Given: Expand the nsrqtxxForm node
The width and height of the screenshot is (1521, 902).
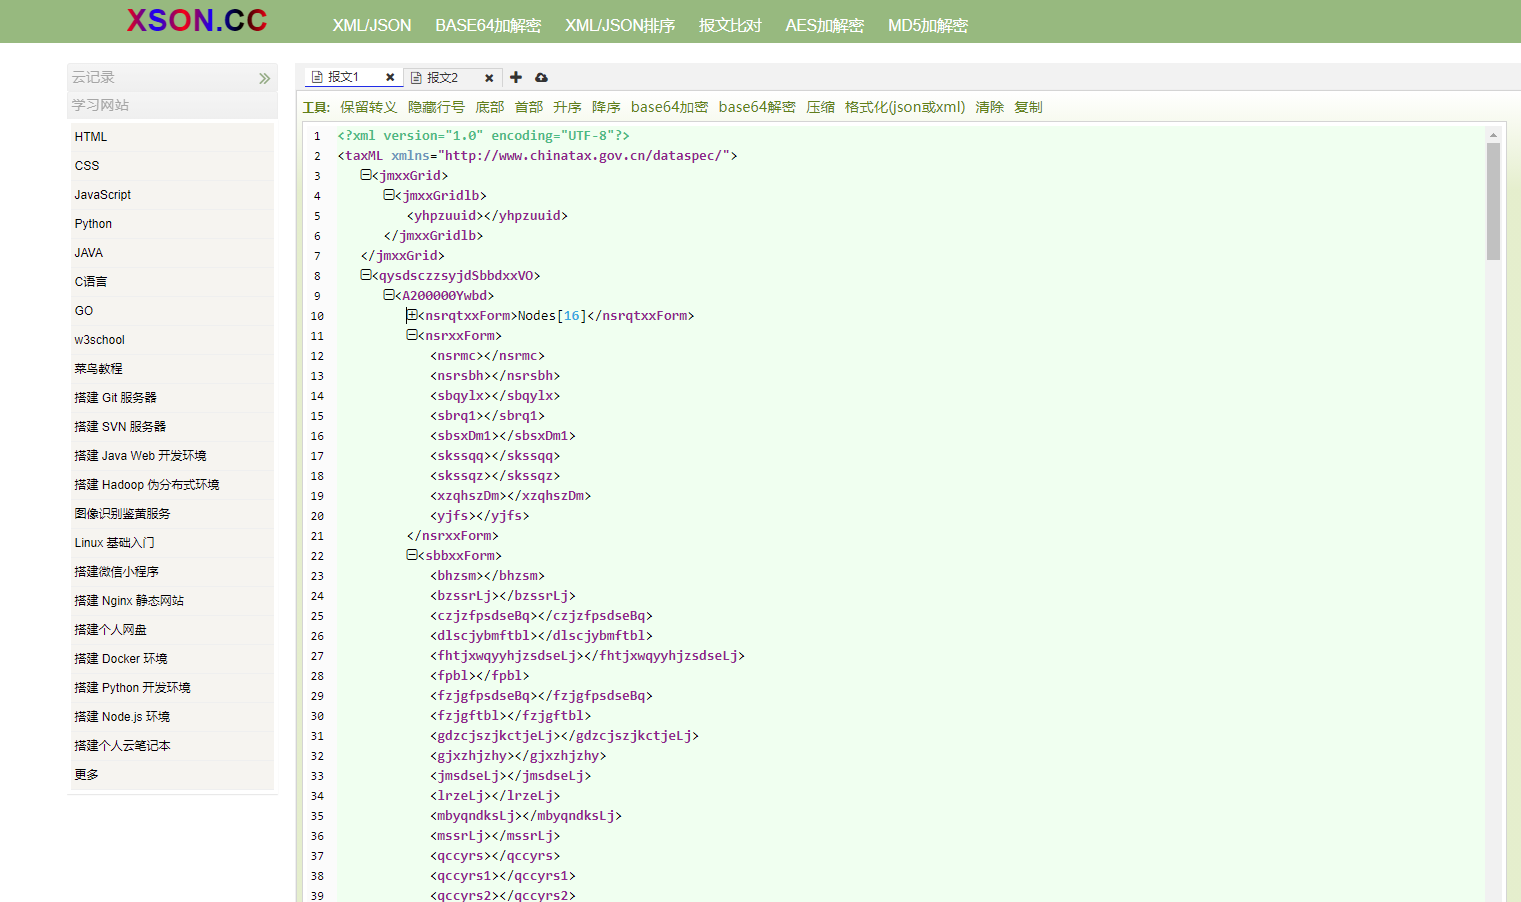Looking at the screenshot, I should 412,315.
